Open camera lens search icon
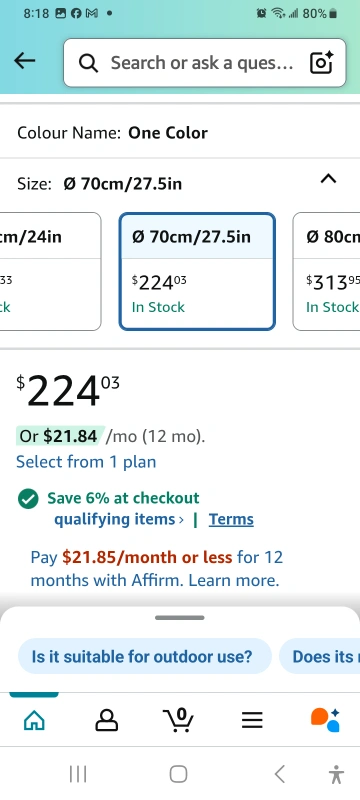 point(321,63)
